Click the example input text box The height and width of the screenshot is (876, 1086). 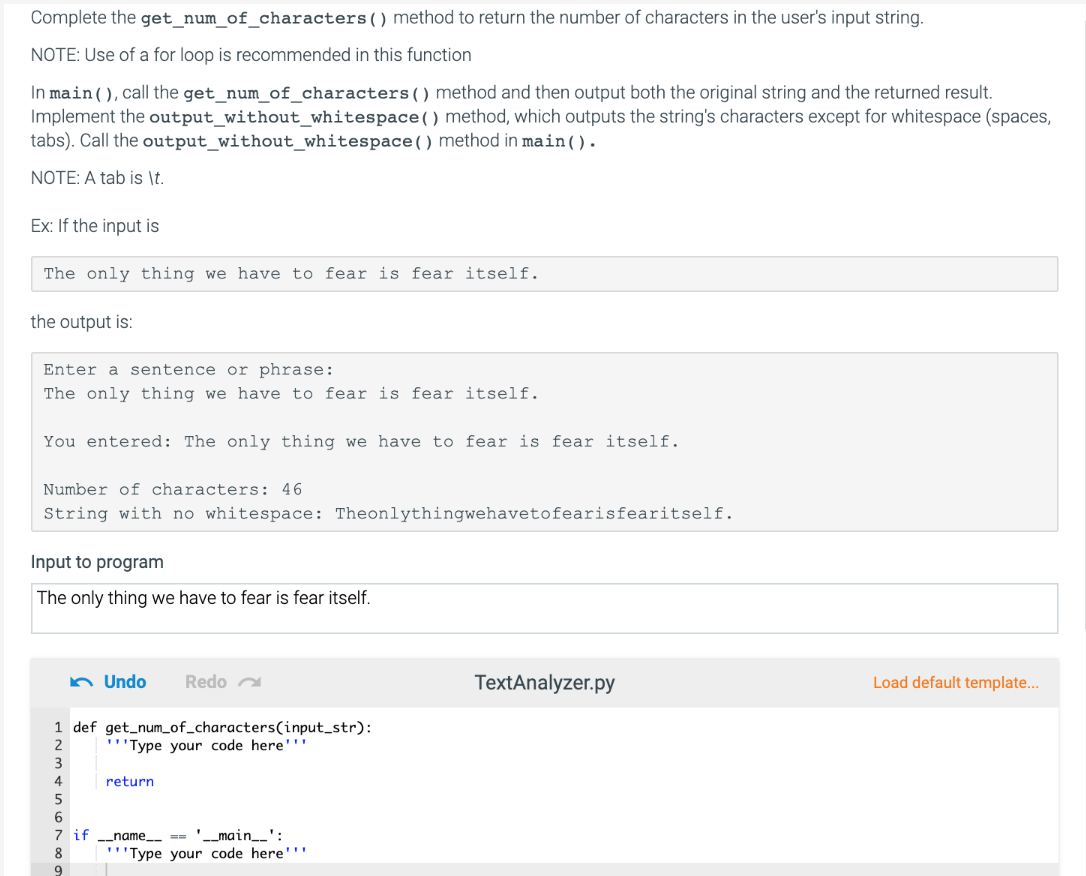544,274
